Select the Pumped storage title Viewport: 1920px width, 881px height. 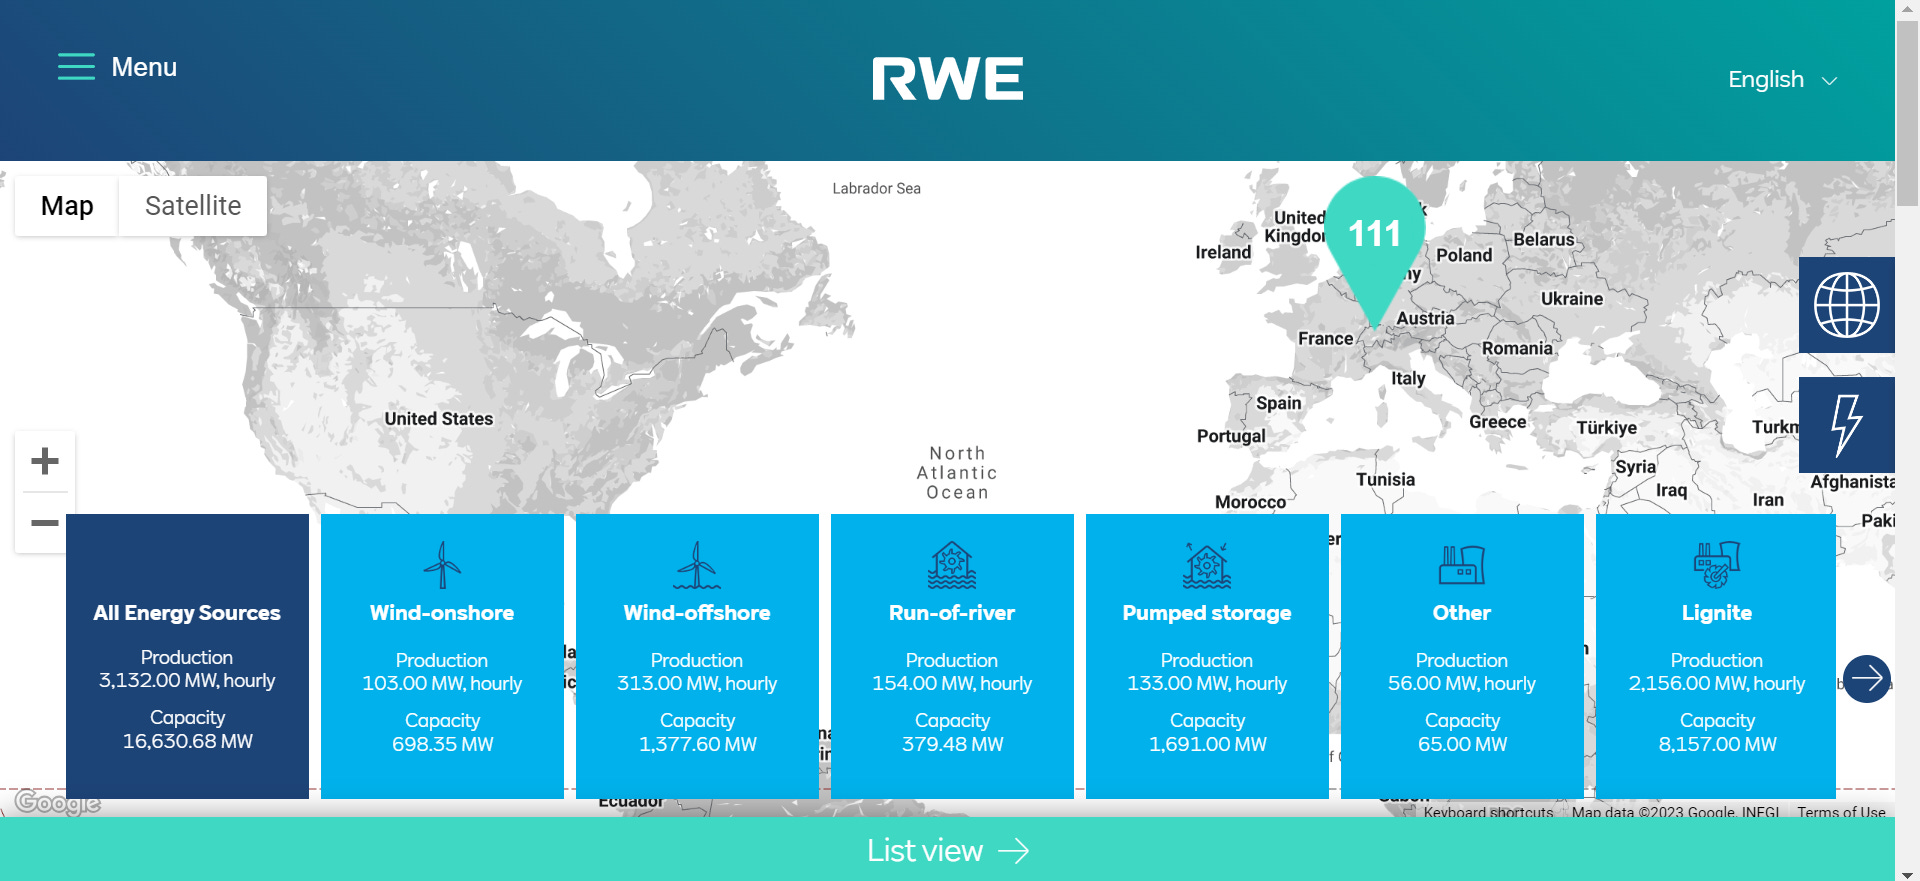(x=1207, y=613)
